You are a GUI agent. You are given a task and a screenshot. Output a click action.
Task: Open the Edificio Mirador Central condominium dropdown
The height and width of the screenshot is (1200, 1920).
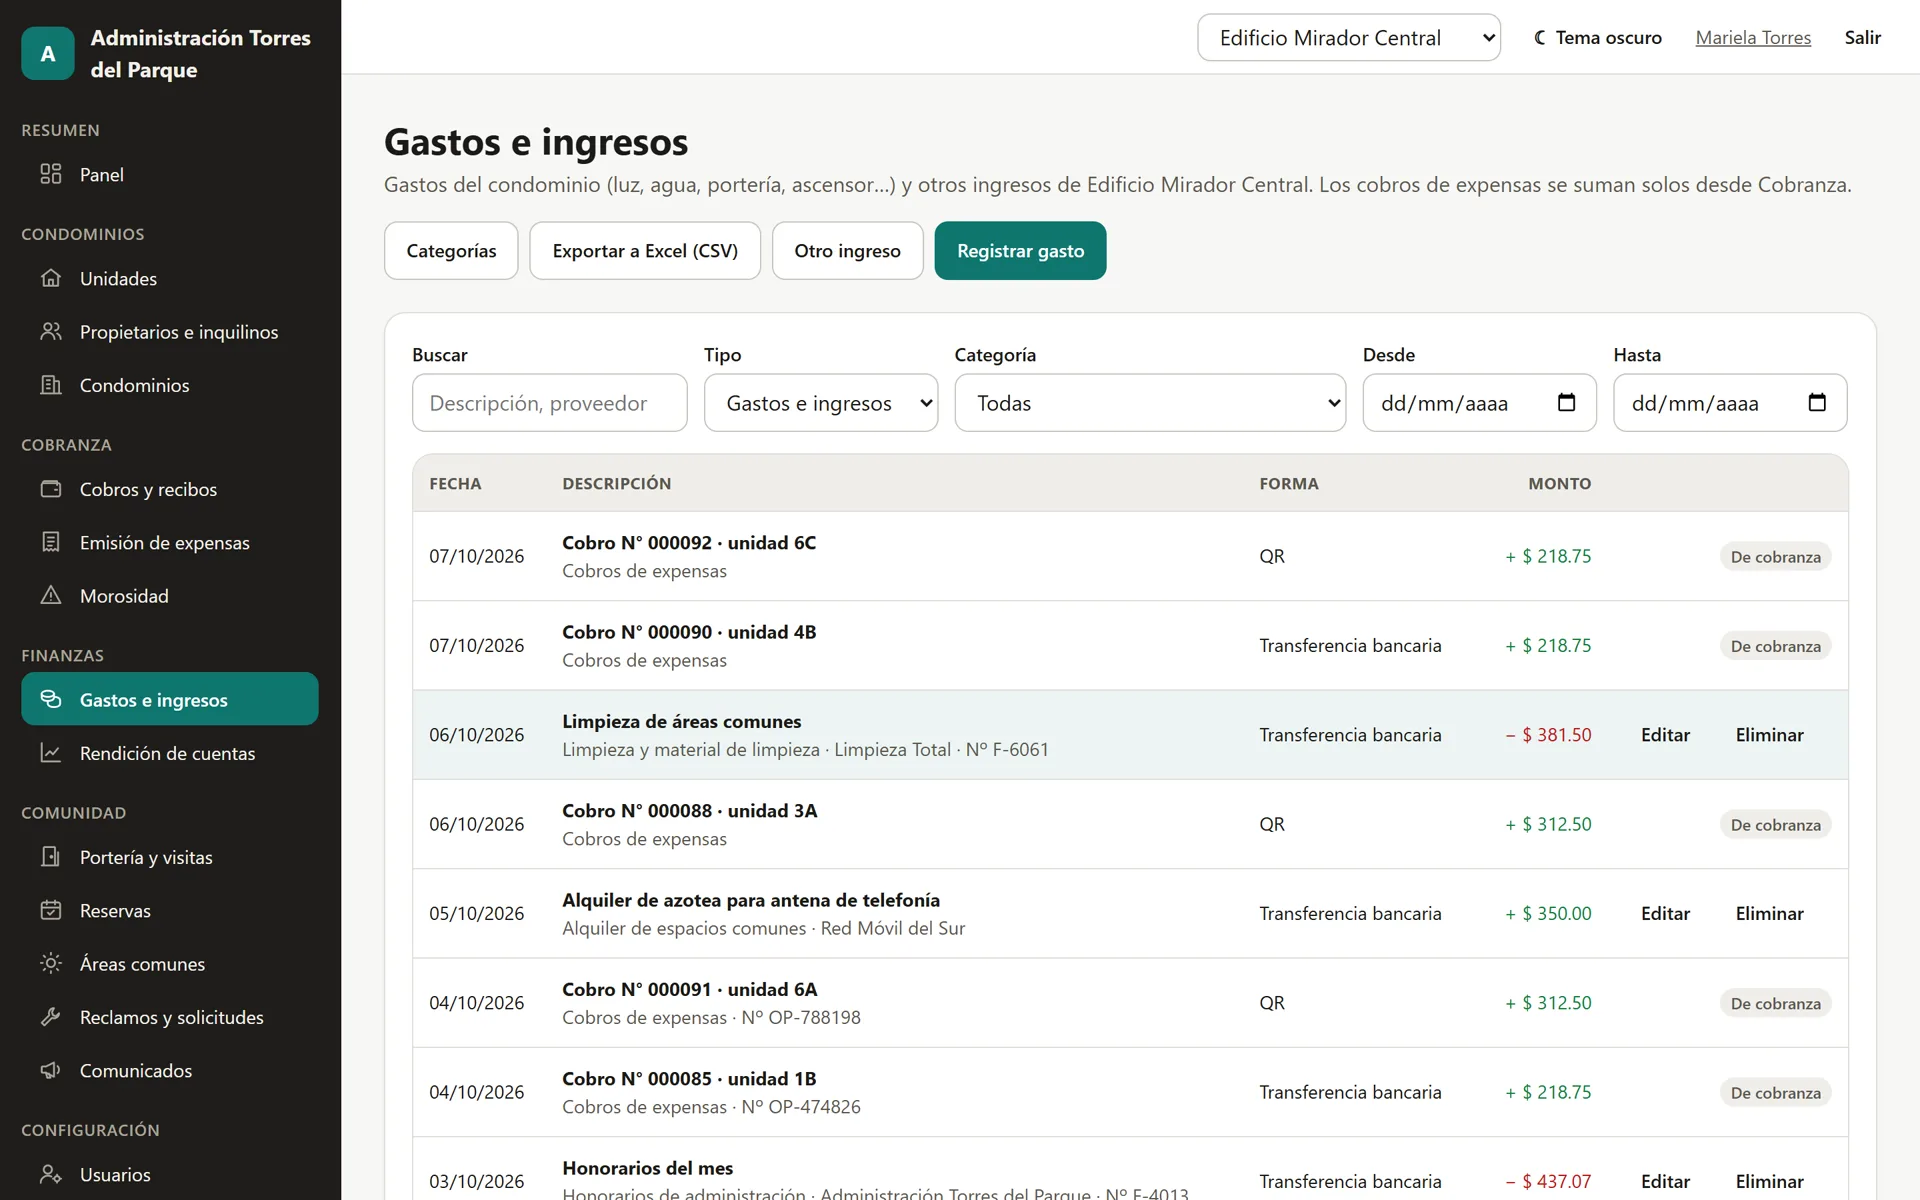point(1349,38)
